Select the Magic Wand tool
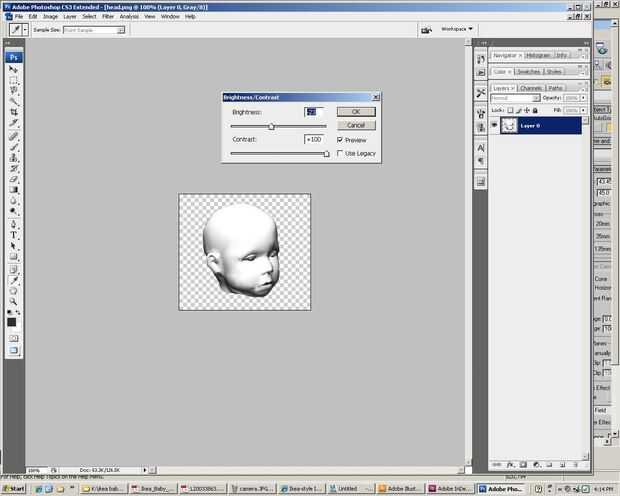 13,101
